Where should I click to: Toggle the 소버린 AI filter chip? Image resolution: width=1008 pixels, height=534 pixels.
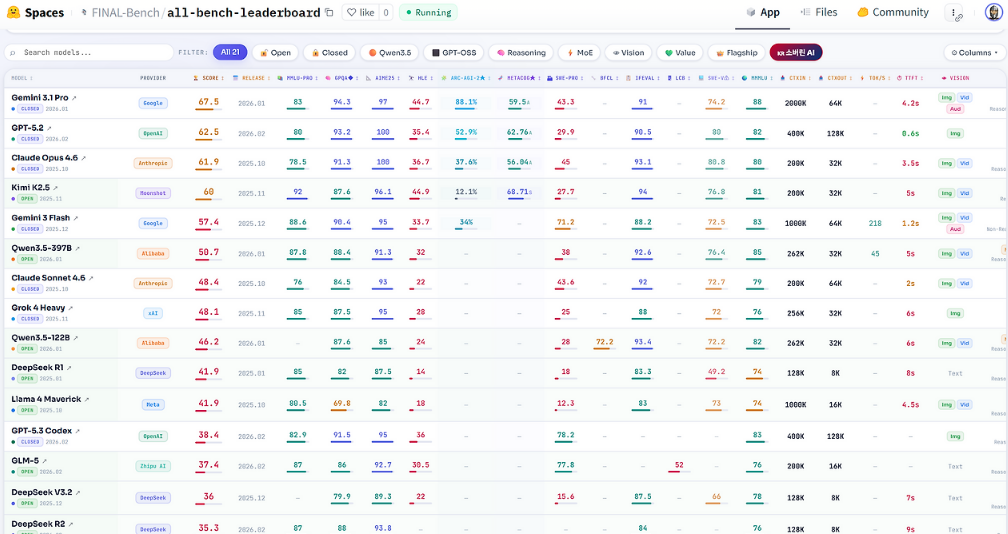click(x=796, y=53)
